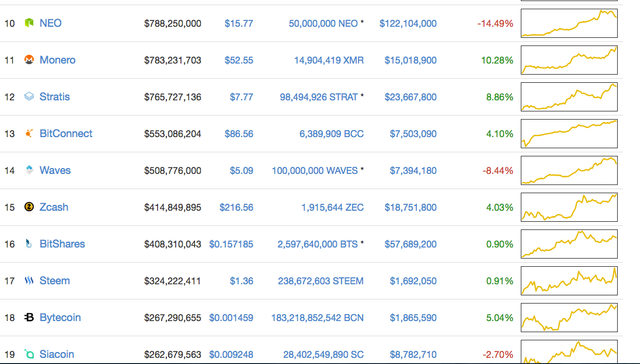Viewport: 640px width, 364px height.
Task: Open the Monero 7-day price graph
Action: [x=569, y=60]
